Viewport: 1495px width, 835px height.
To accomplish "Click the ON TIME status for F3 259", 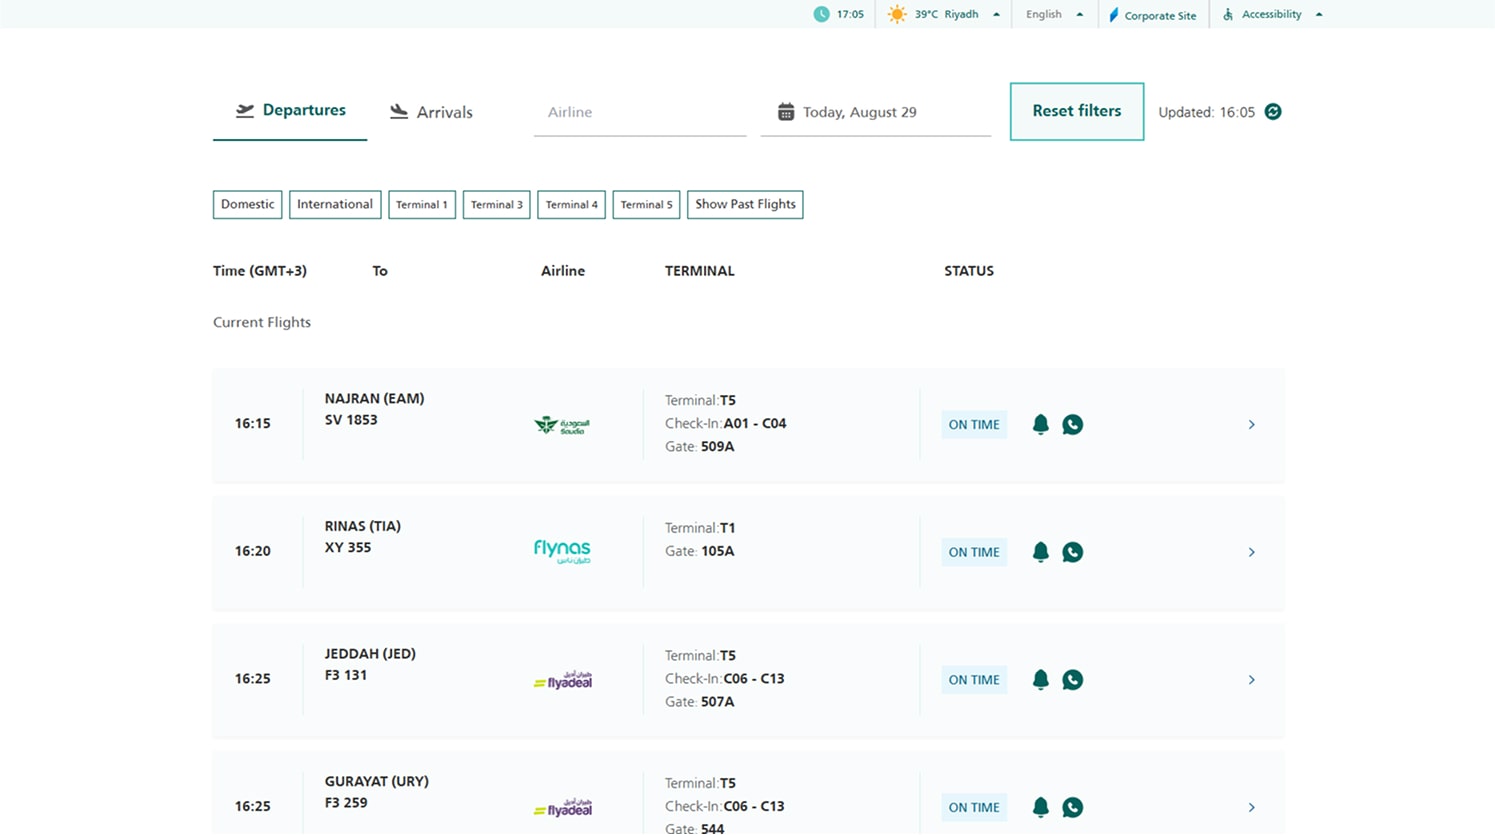I will [974, 807].
